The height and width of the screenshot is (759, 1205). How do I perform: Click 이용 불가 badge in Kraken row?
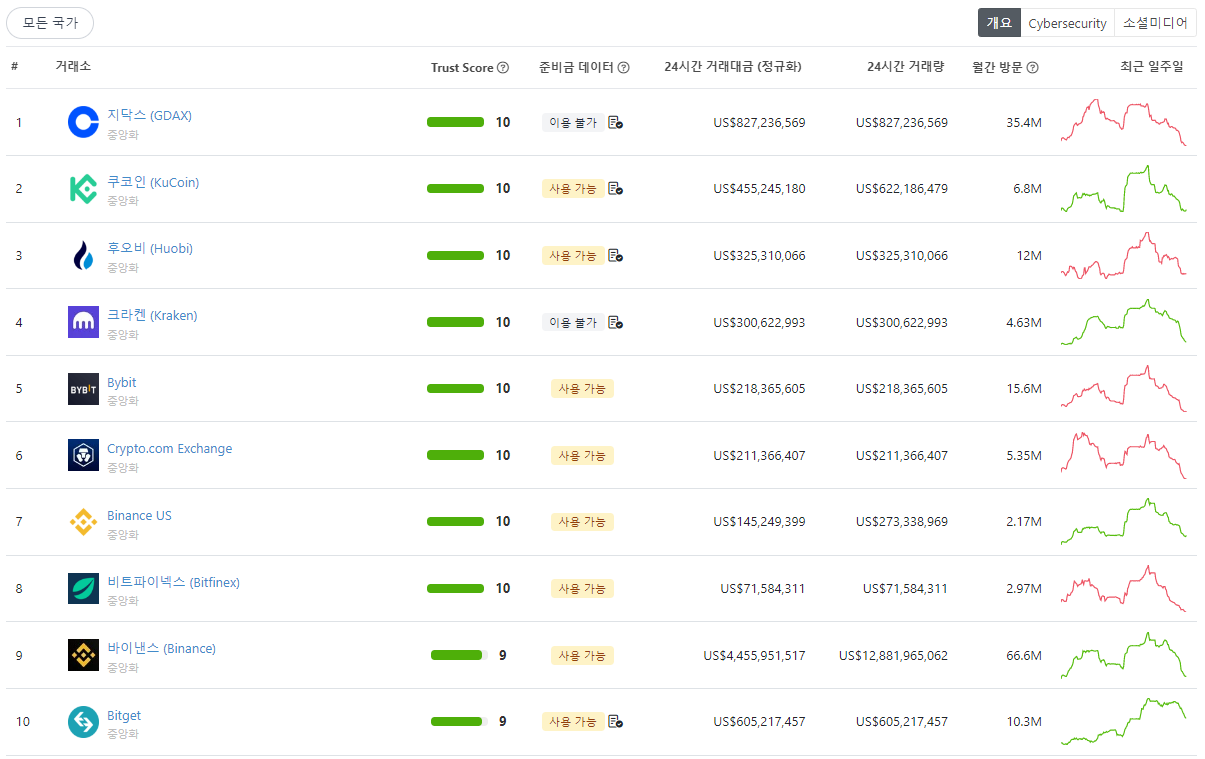click(573, 322)
